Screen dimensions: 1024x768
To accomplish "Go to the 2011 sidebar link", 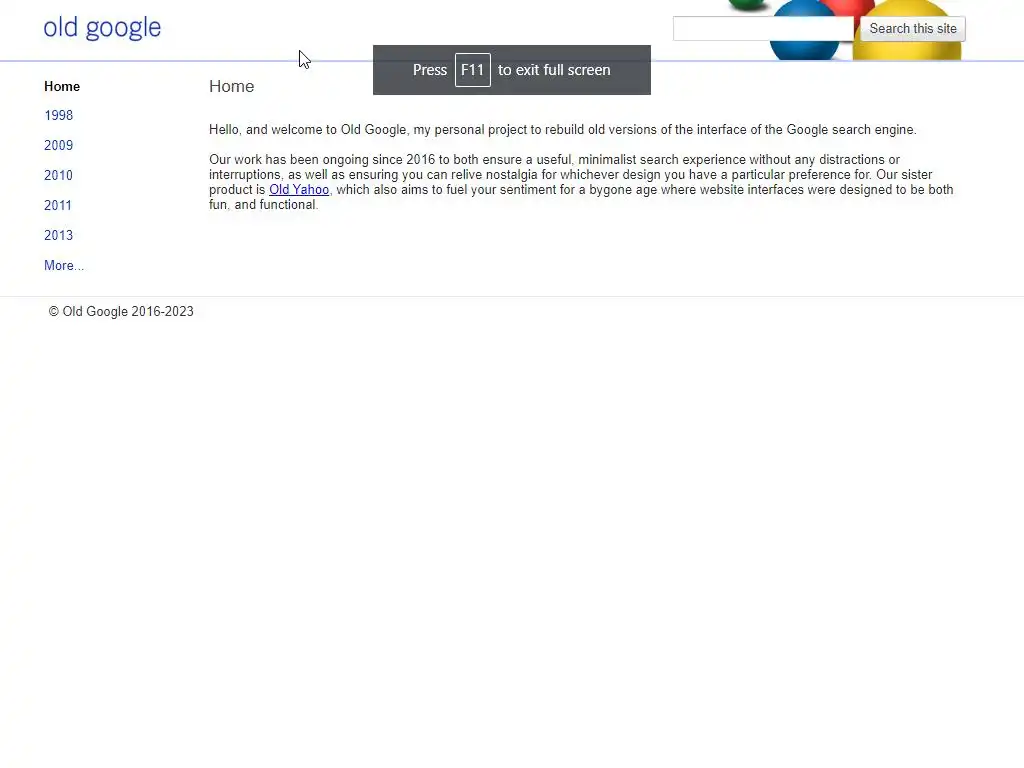I will [x=58, y=206].
